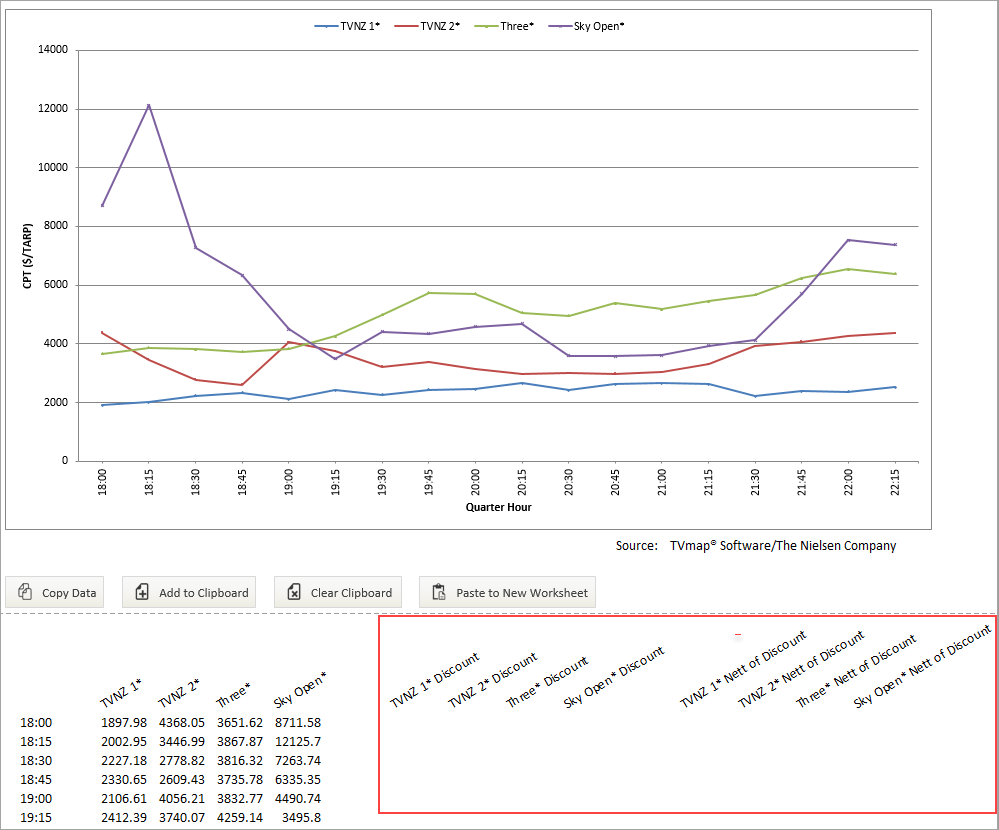Click the Add to Clipboard button
Screen dimensions: 999x830
coord(189,592)
